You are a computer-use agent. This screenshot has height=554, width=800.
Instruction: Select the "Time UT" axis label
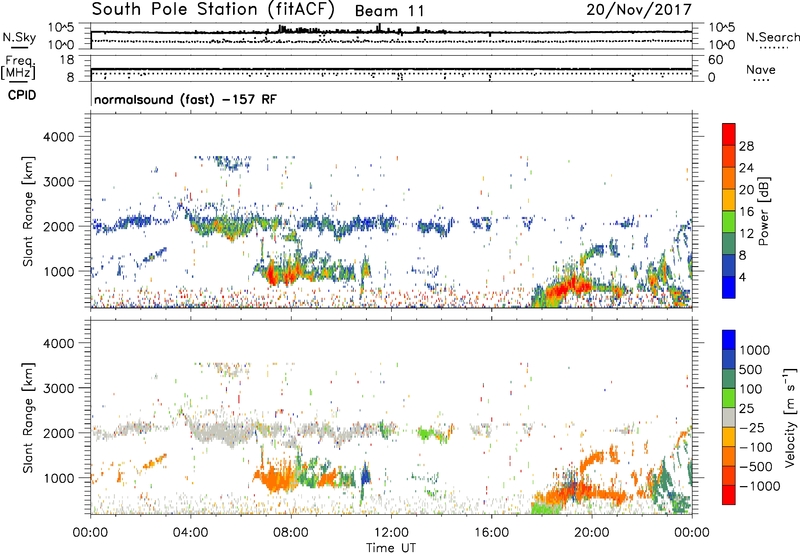[x=391, y=547]
